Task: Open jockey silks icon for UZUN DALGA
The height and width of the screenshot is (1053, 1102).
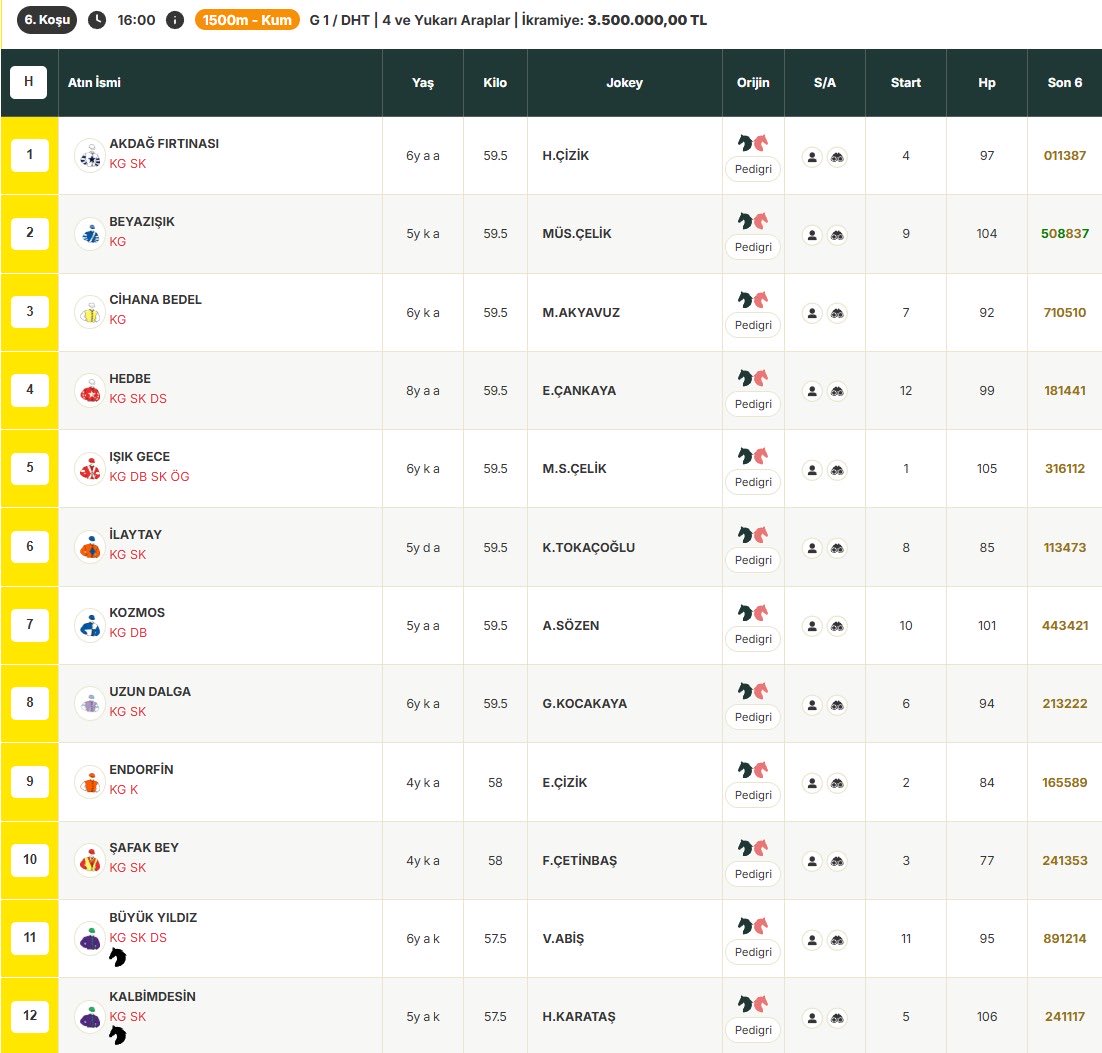Action: pyautogui.click(x=90, y=704)
